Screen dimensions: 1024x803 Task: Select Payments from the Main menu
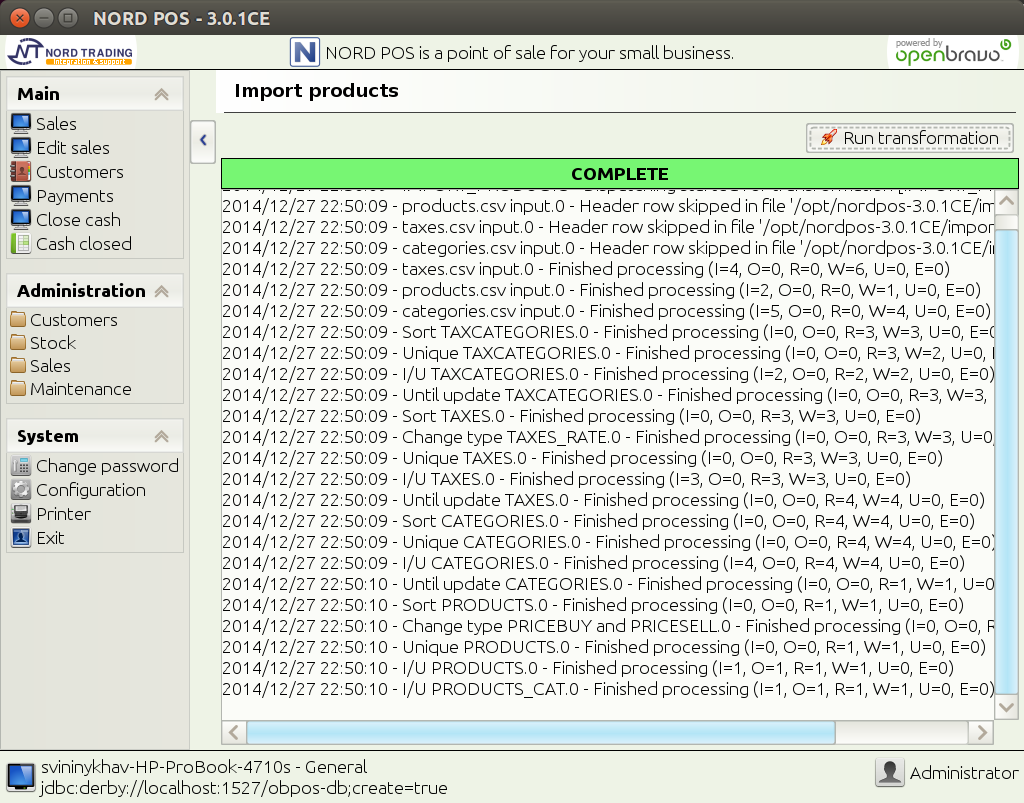point(74,196)
